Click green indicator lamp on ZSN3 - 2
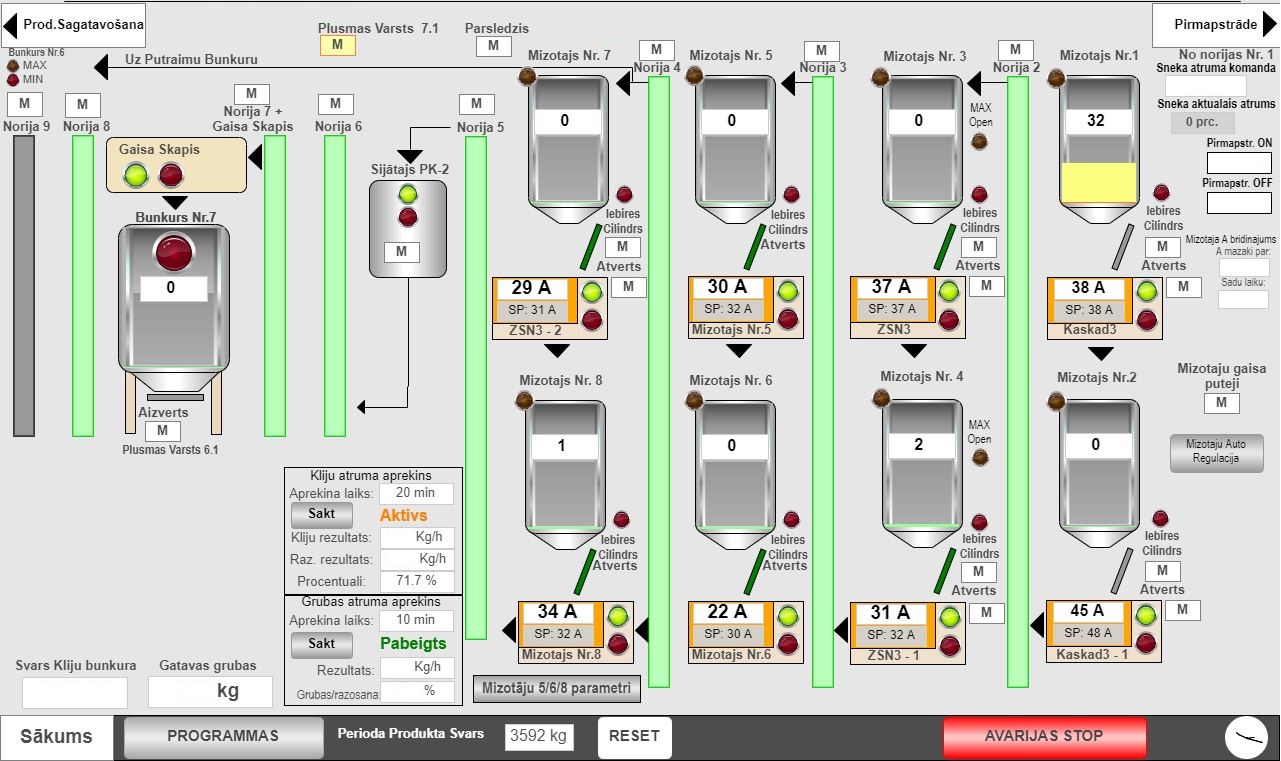Screen dimensions: 1281x761 (591, 292)
